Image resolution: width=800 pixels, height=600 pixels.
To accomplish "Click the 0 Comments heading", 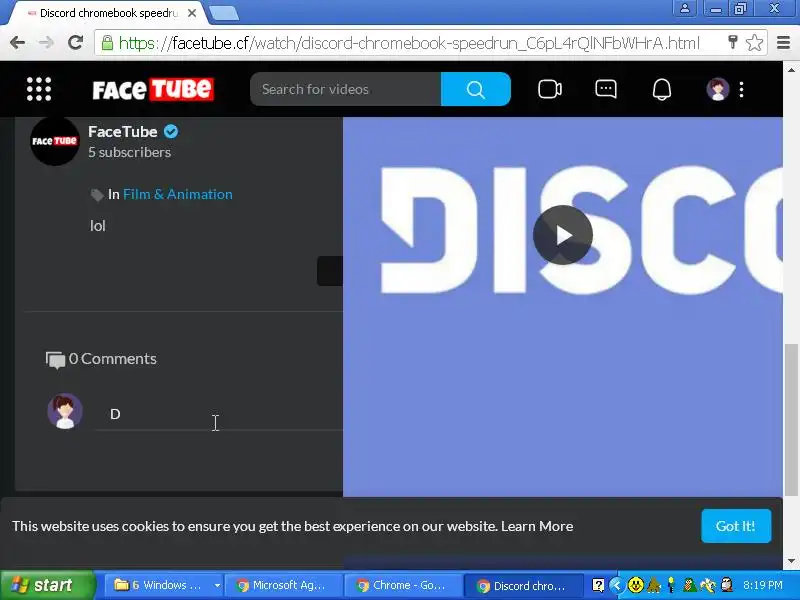I will coord(112,359).
